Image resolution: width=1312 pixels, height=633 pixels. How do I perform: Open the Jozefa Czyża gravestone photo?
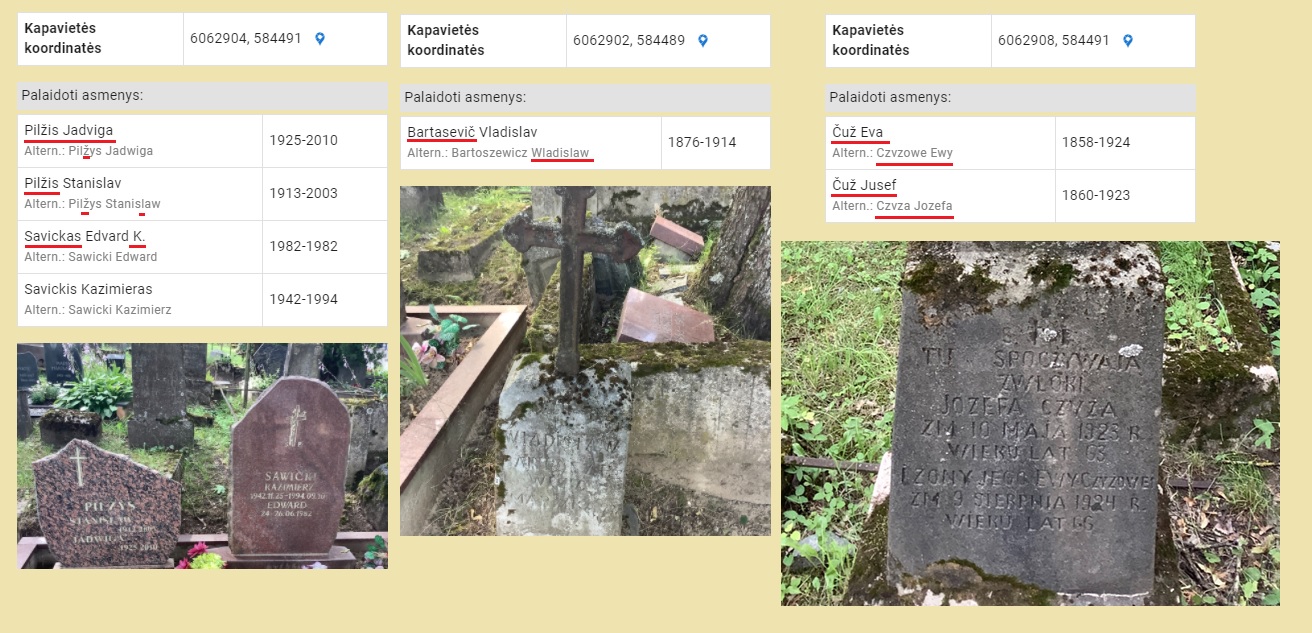point(1030,423)
